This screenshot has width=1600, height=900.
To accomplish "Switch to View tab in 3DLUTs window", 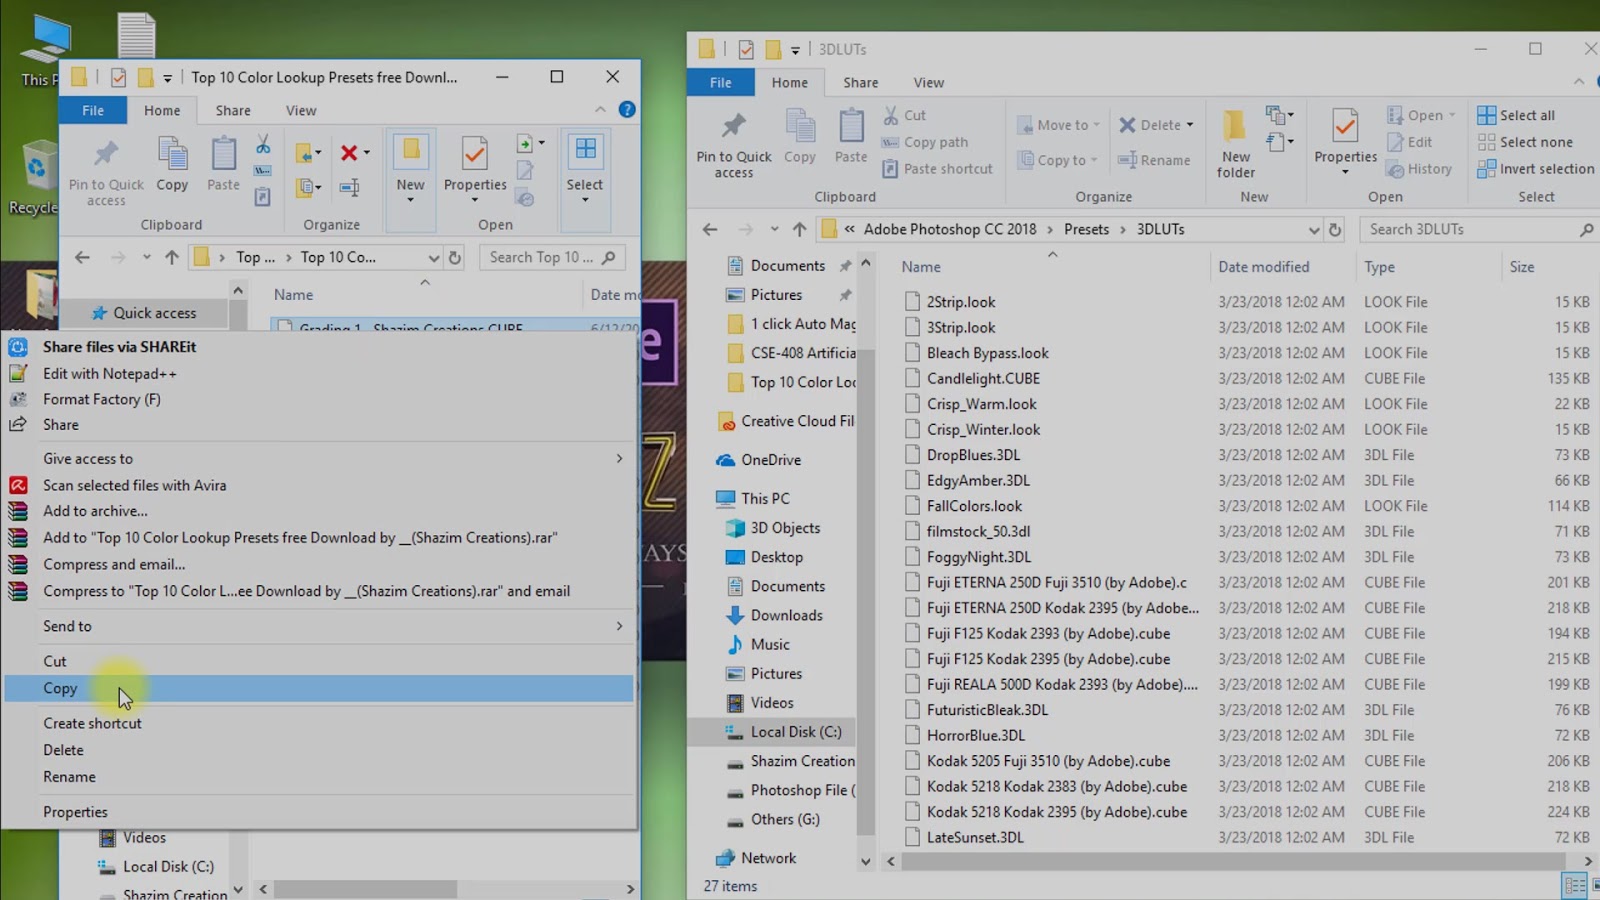I will coord(928,82).
